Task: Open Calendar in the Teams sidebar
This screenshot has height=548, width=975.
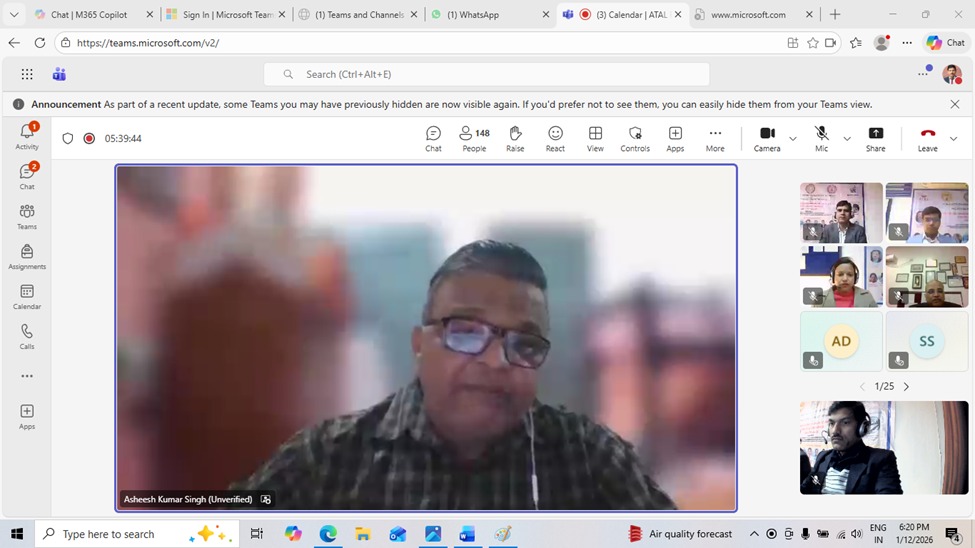Action: coord(27,297)
